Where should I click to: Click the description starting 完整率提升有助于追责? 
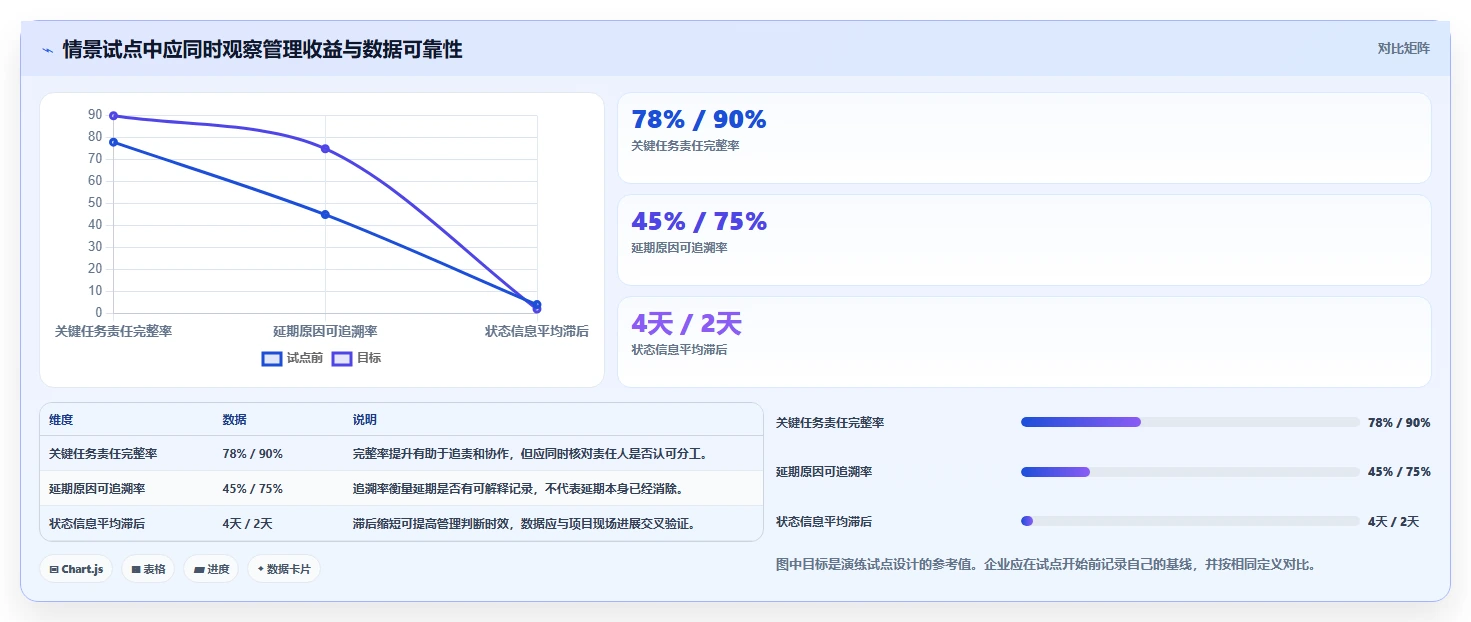tap(530, 454)
